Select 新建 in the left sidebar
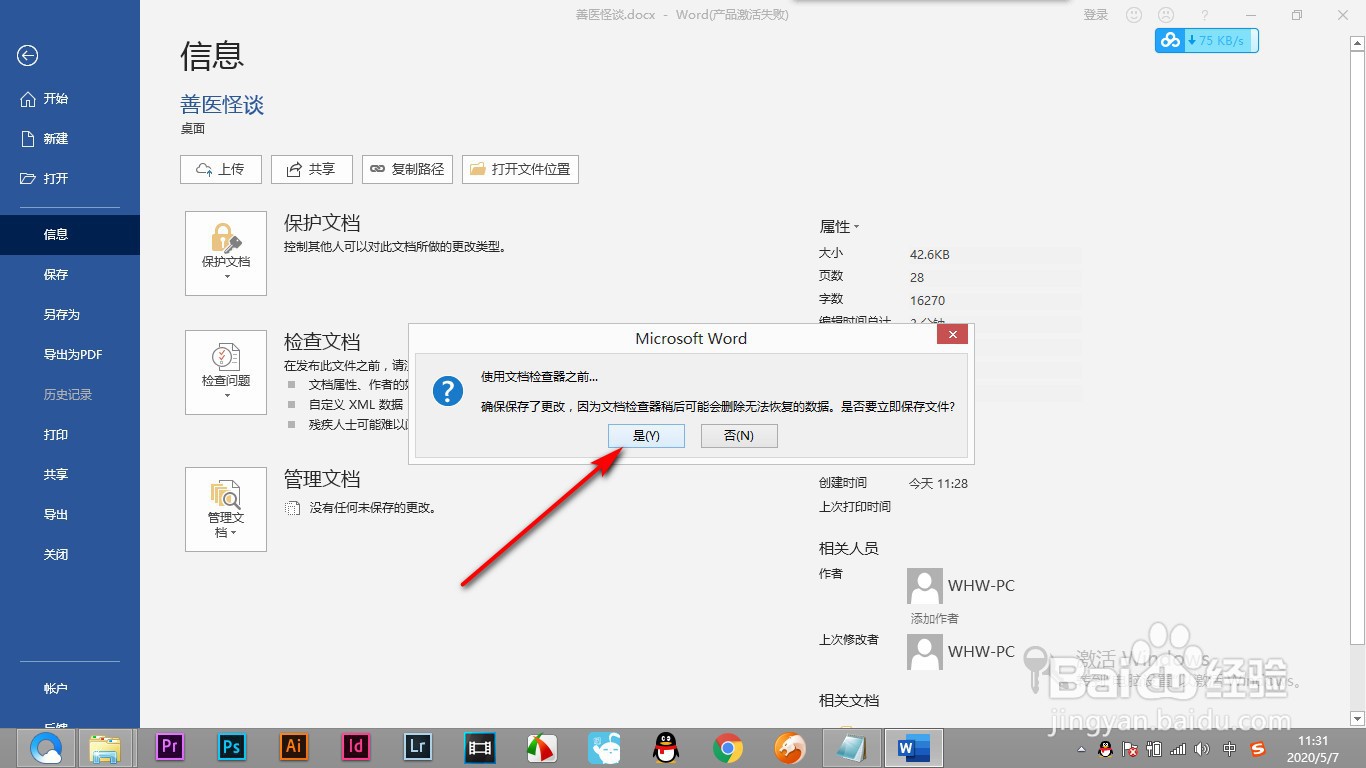 point(54,138)
